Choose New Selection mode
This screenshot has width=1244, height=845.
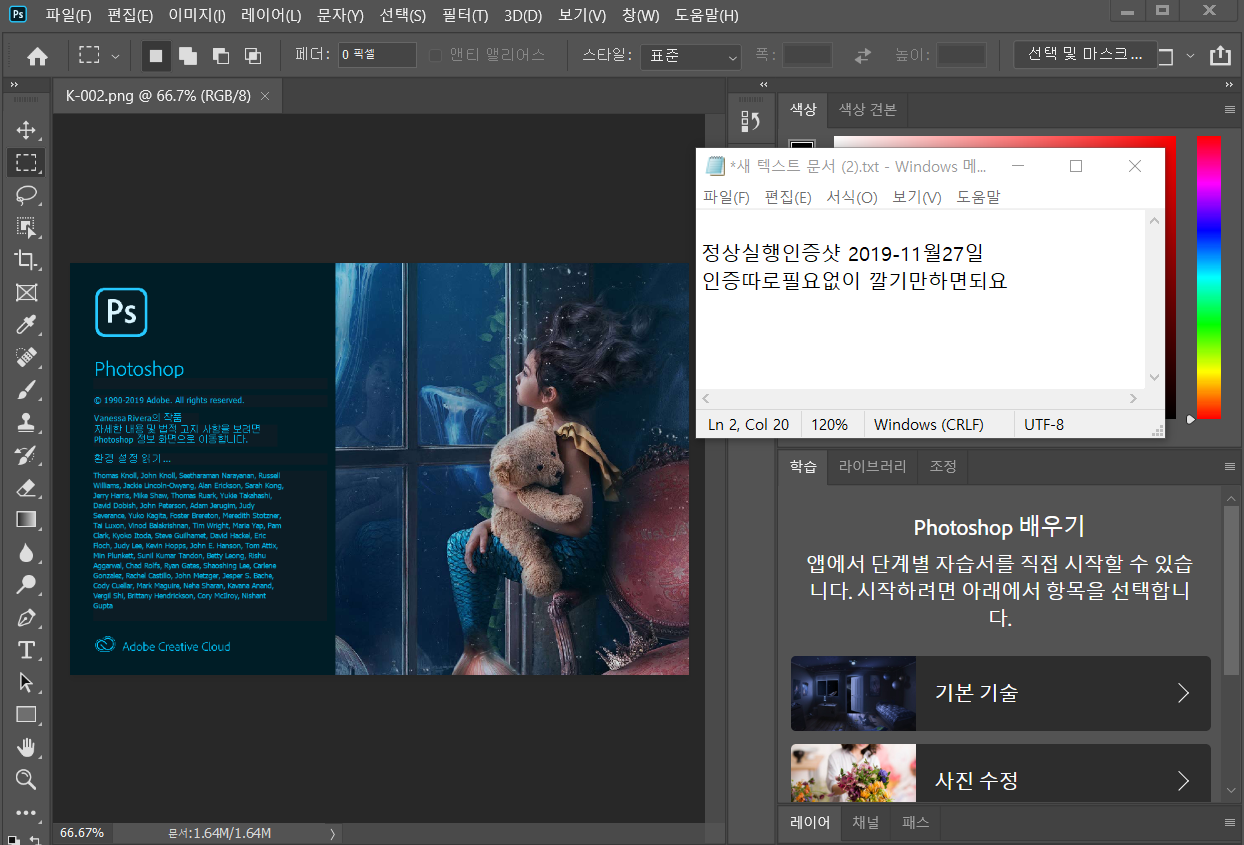[156, 56]
